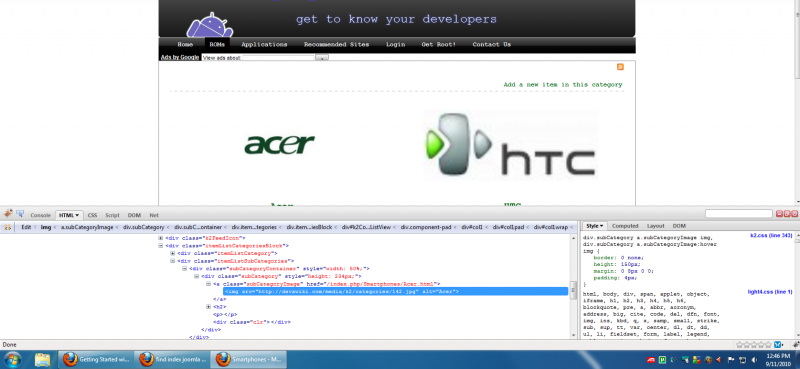Open the Contact Us navigation item
Screen dimensions: 800x369
pos(491,44)
